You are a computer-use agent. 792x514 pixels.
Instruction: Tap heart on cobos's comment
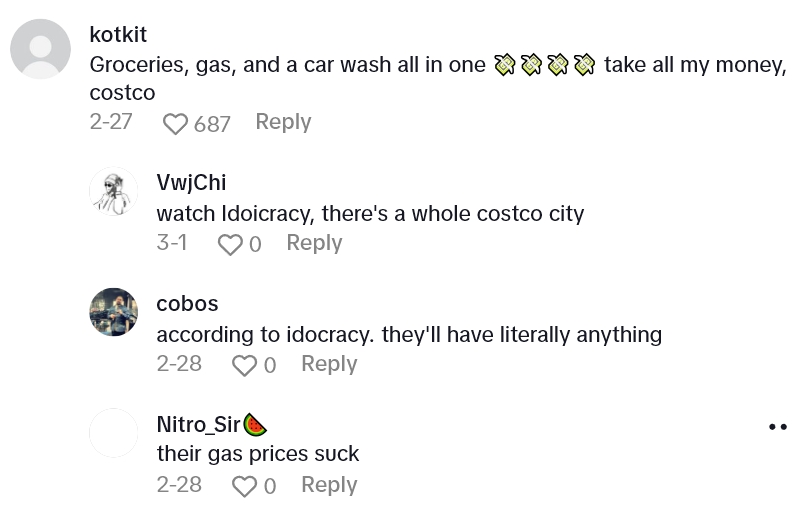244,366
